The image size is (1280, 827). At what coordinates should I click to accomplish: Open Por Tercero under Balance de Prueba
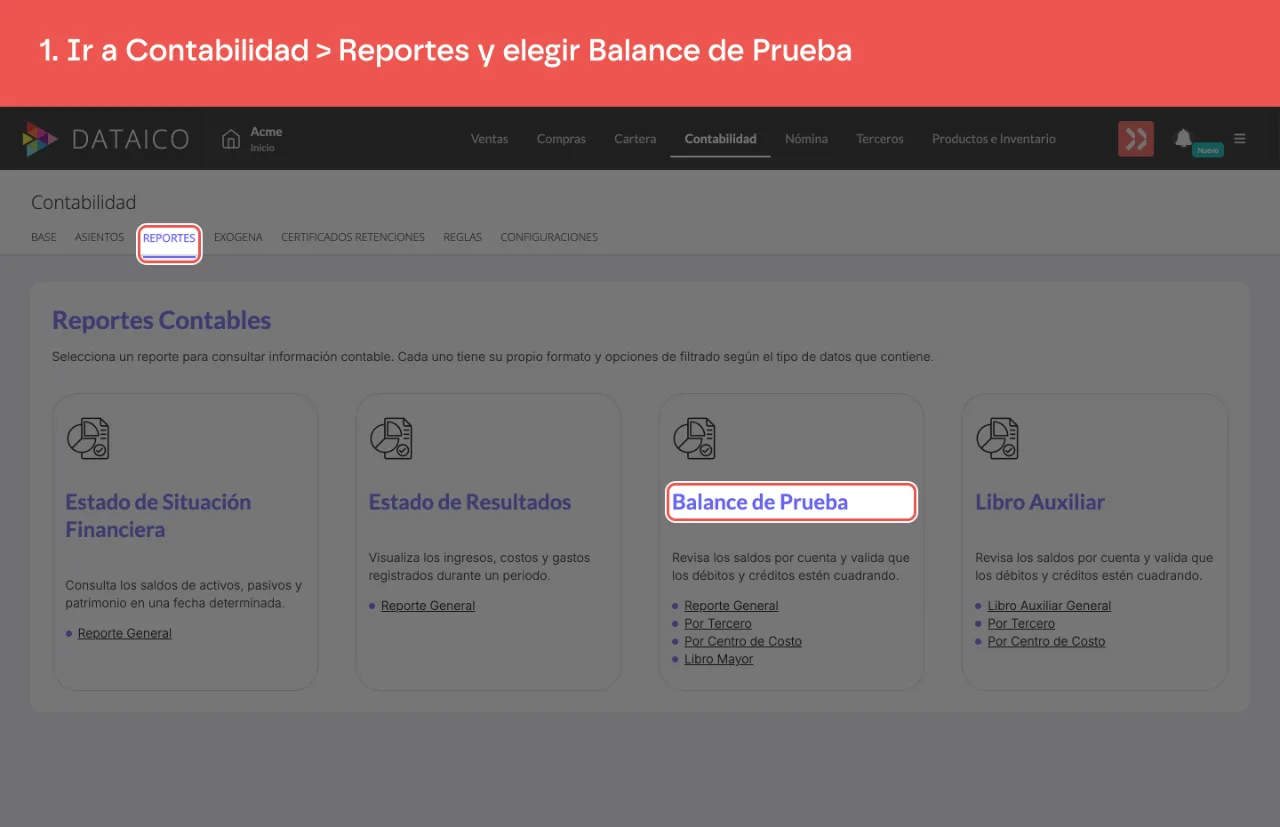pos(718,624)
